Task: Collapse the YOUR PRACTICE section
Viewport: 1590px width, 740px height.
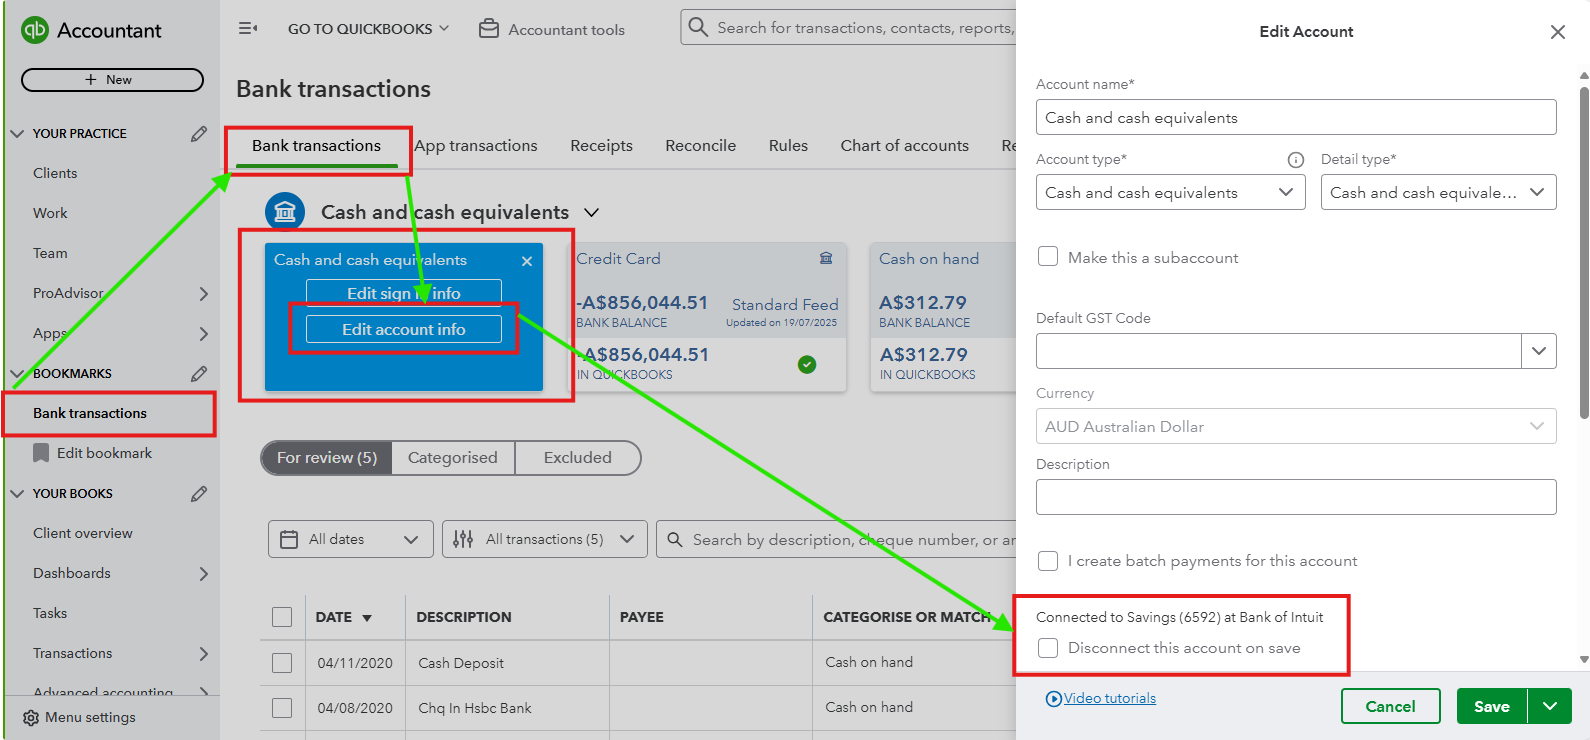Action: click(x=17, y=133)
